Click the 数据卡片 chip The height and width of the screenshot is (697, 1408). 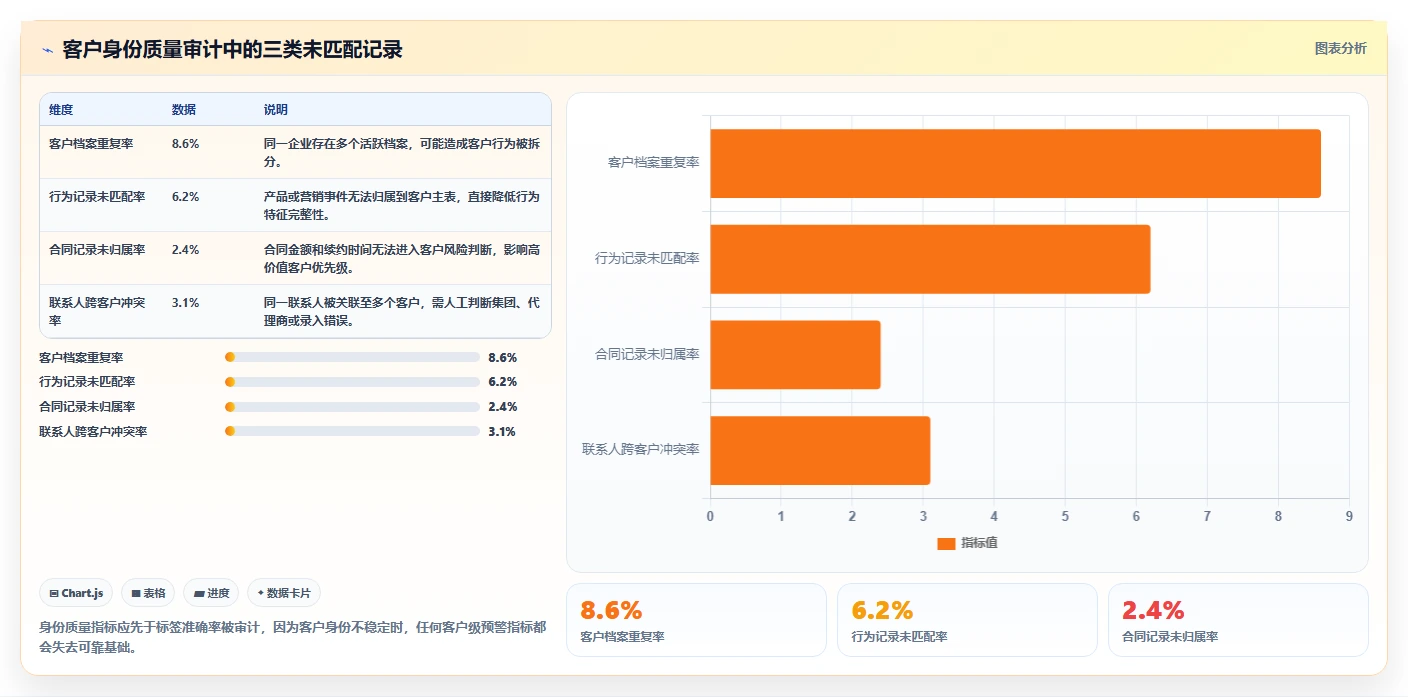click(284, 593)
